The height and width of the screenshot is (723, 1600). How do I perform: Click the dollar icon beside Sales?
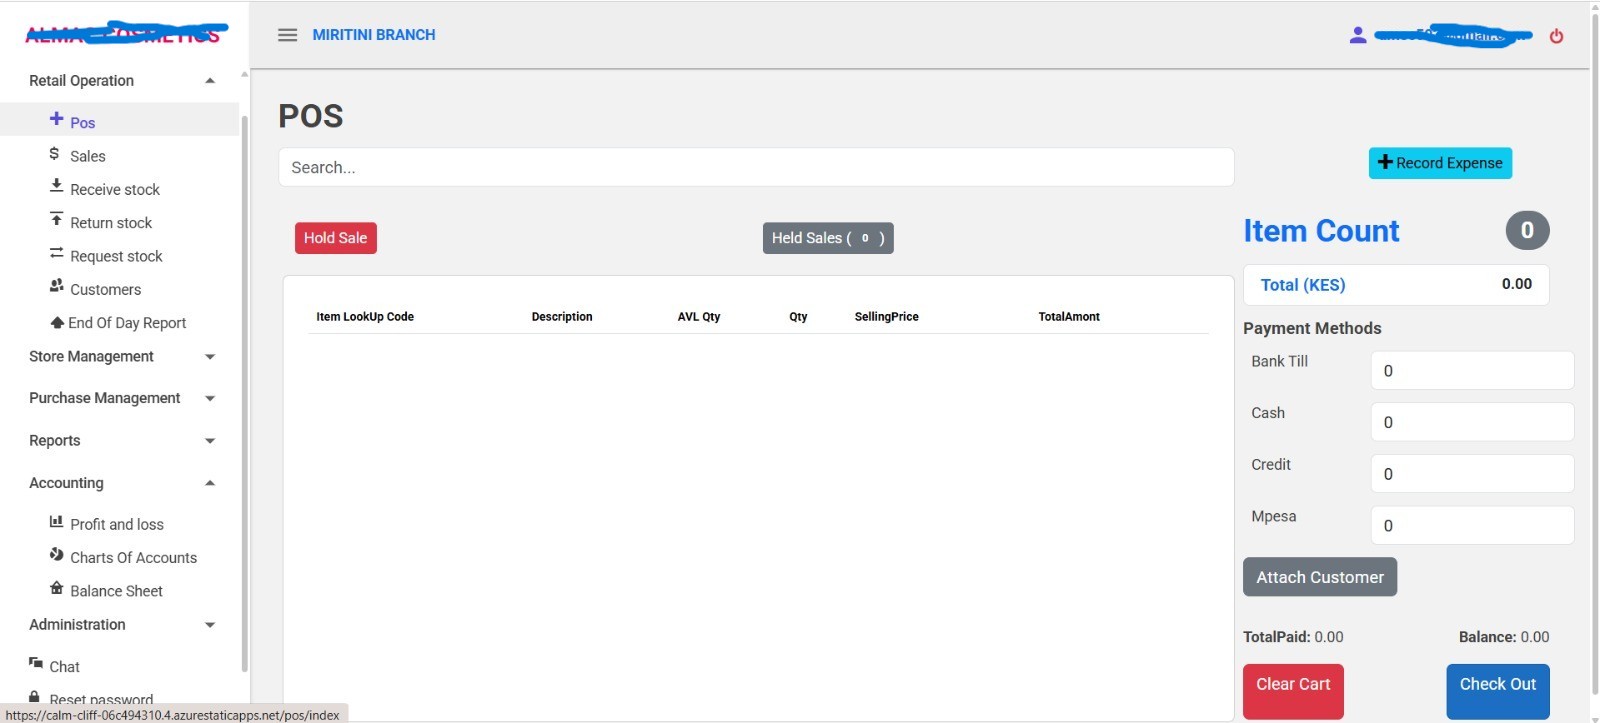coord(54,153)
